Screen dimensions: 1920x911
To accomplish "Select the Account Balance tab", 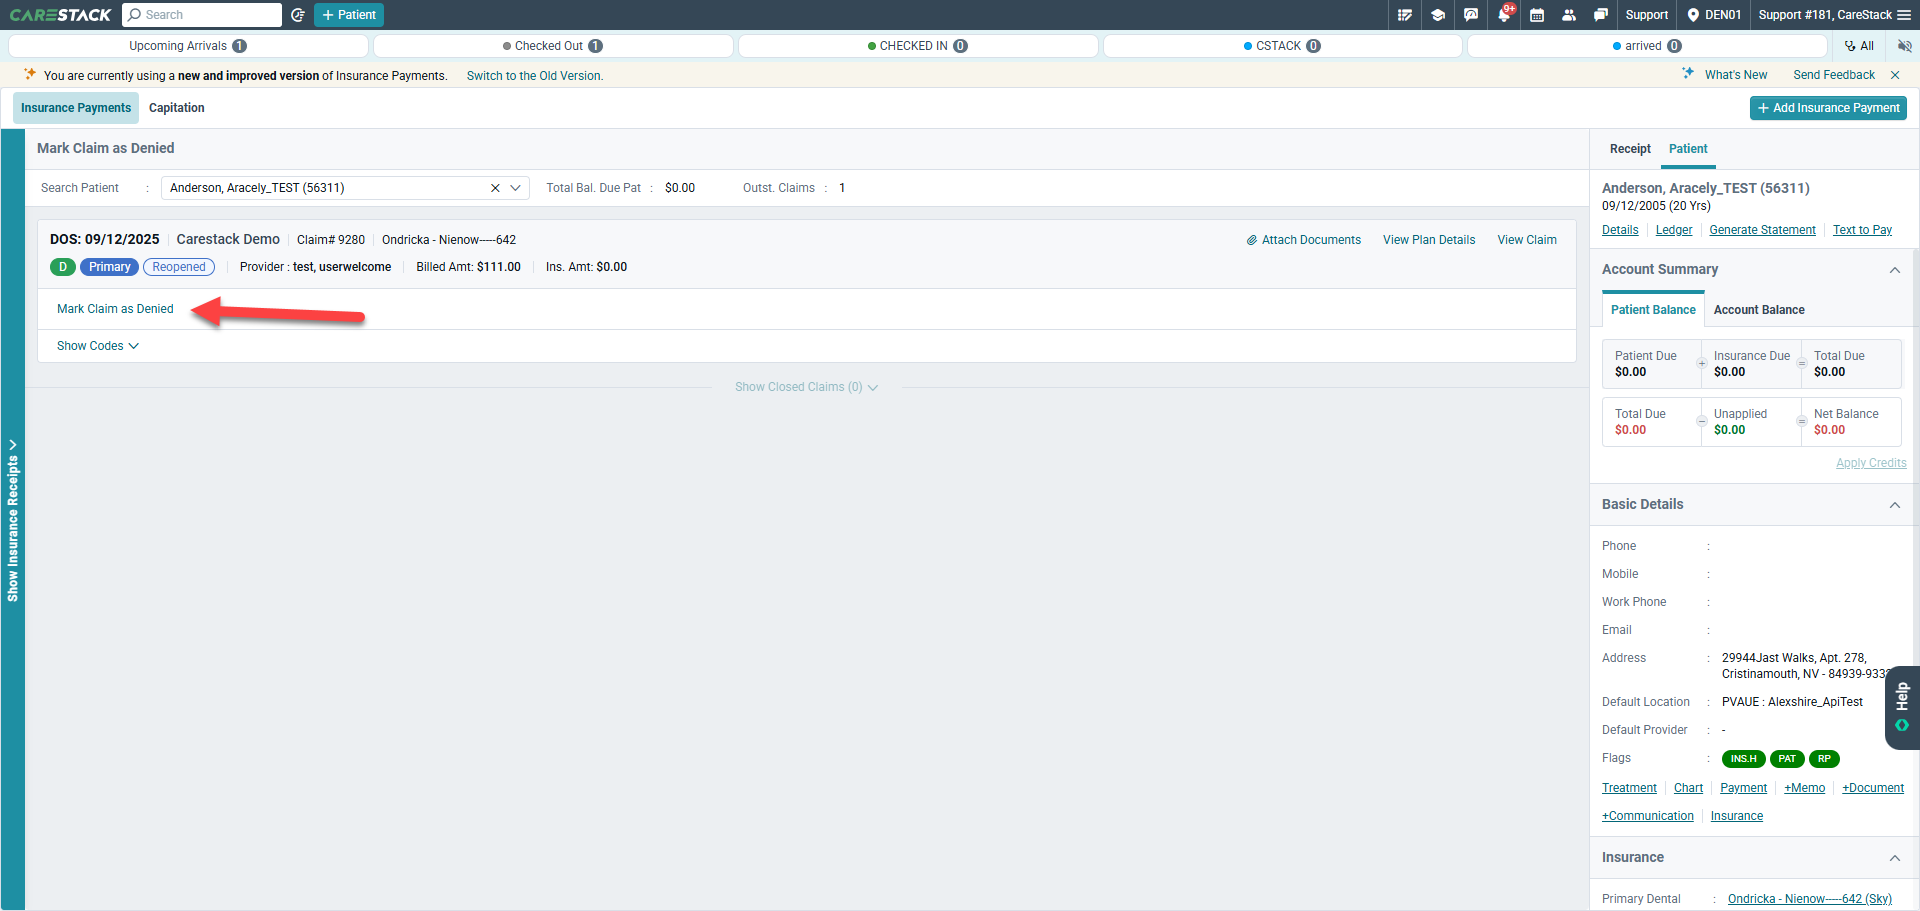I will click(1759, 310).
